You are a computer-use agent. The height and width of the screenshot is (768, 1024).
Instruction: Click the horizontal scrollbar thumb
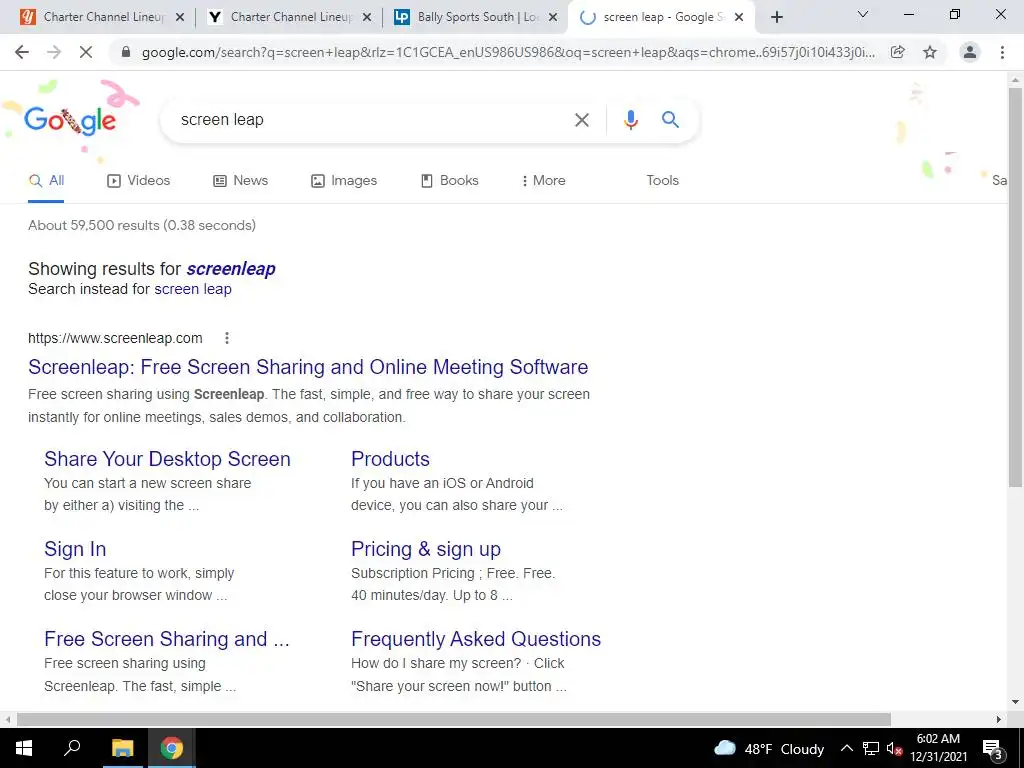point(454,720)
